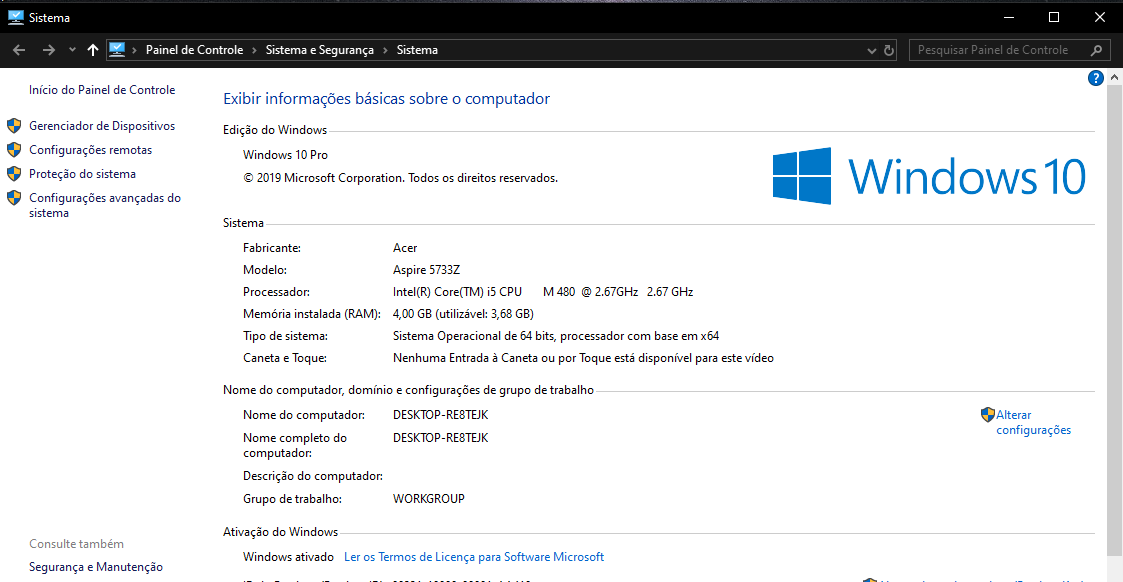This screenshot has height=582, width=1123.
Task: Open Início do Painel de Controle
Action: coord(102,89)
